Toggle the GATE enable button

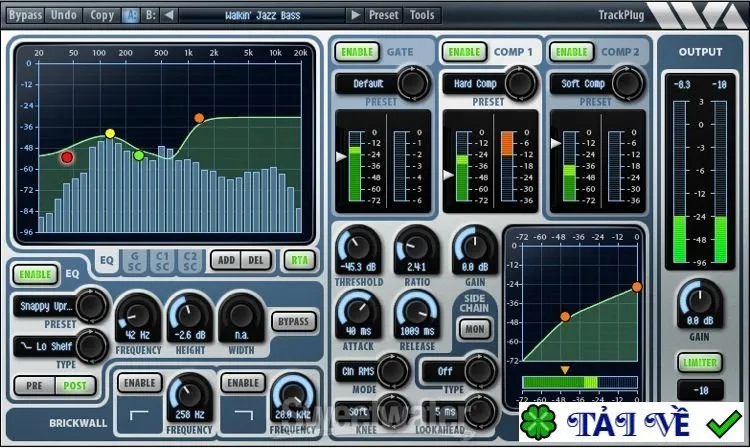click(357, 52)
